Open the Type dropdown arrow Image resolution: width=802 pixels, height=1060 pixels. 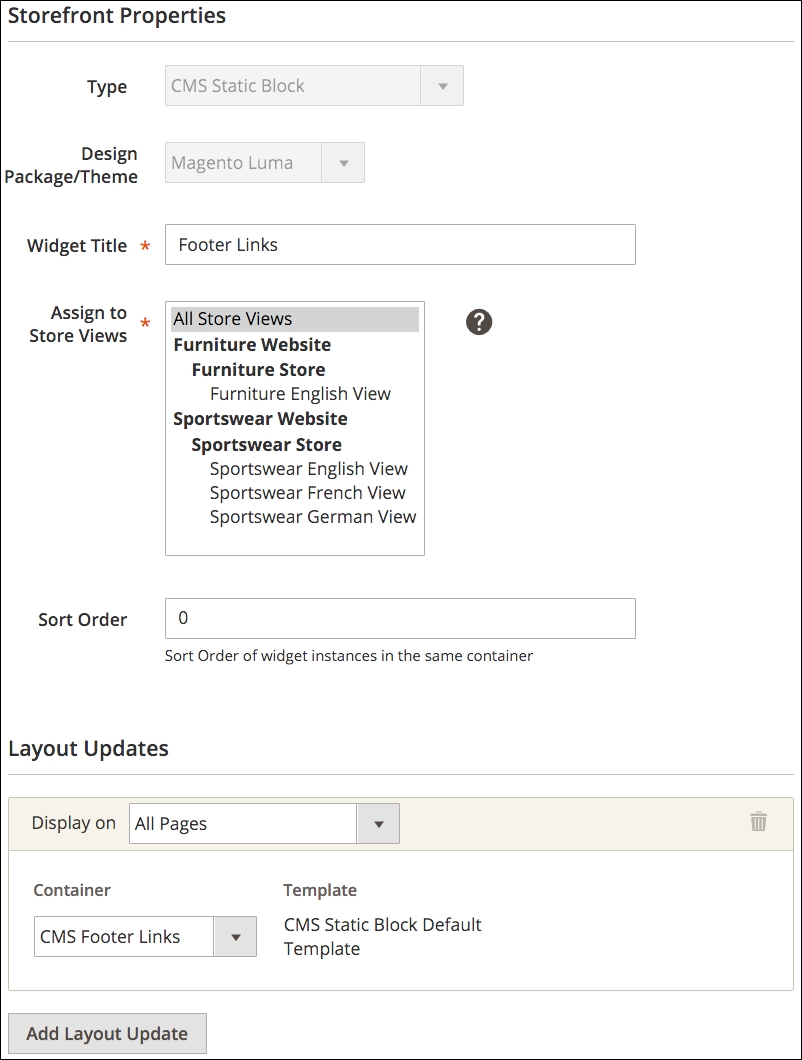(x=442, y=86)
